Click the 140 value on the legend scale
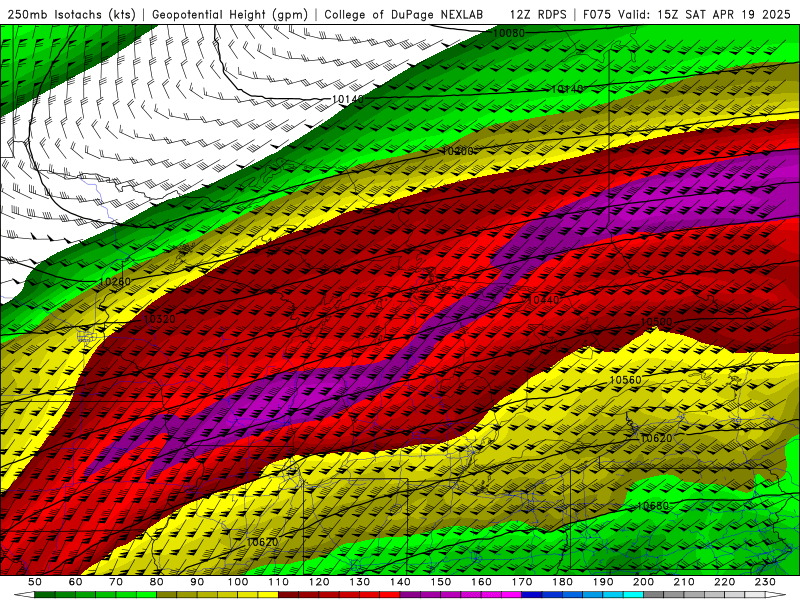This screenshot has height=600, width=800. pos(400,582)
